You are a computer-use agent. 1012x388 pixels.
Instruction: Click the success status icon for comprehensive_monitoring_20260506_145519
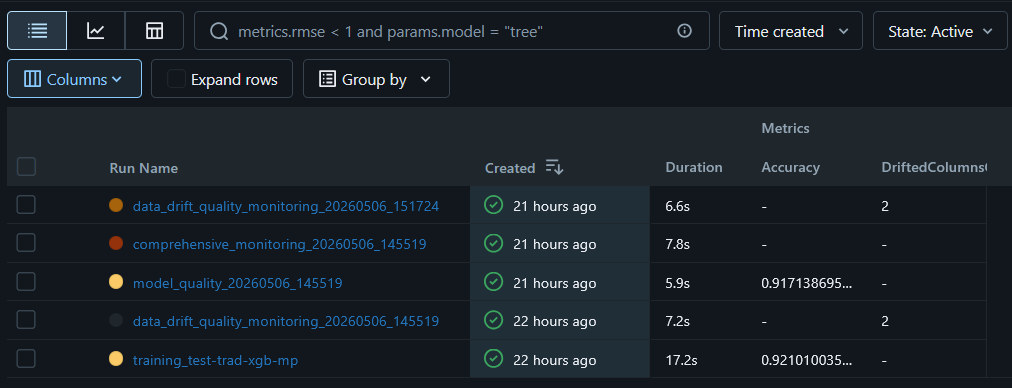(493, 244)
